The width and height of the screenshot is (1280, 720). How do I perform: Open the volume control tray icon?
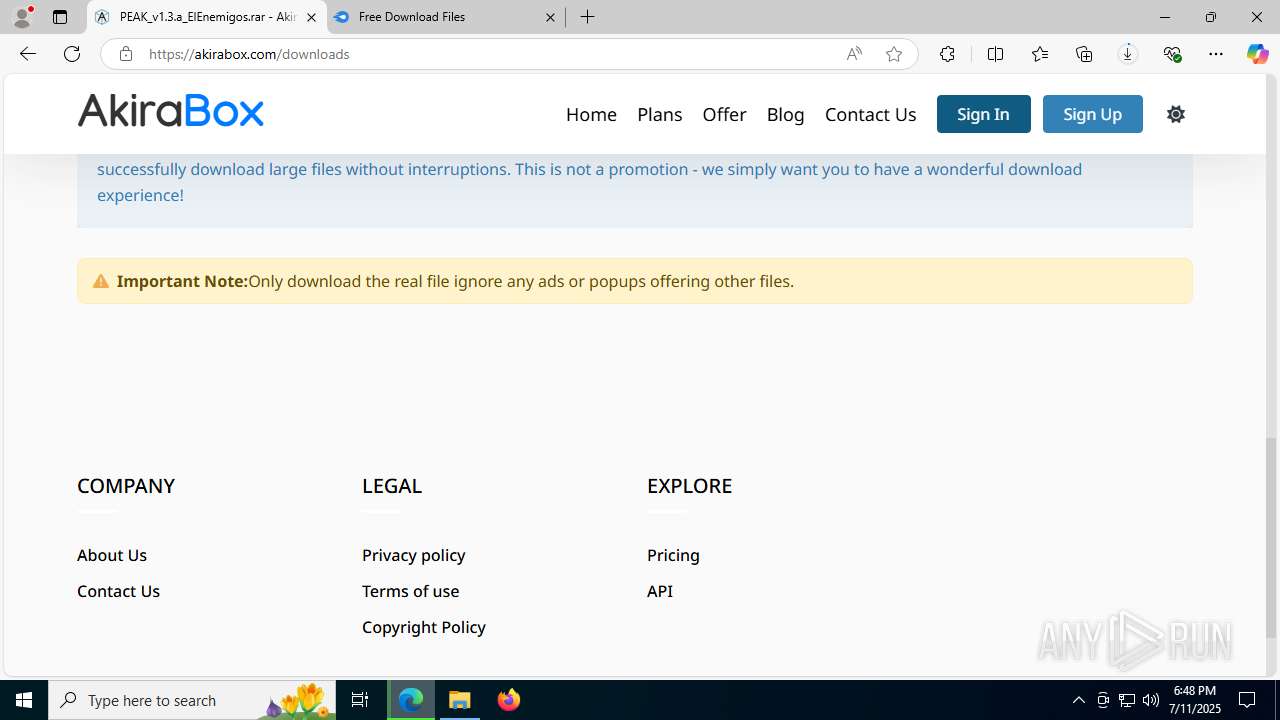(1151, 700)
